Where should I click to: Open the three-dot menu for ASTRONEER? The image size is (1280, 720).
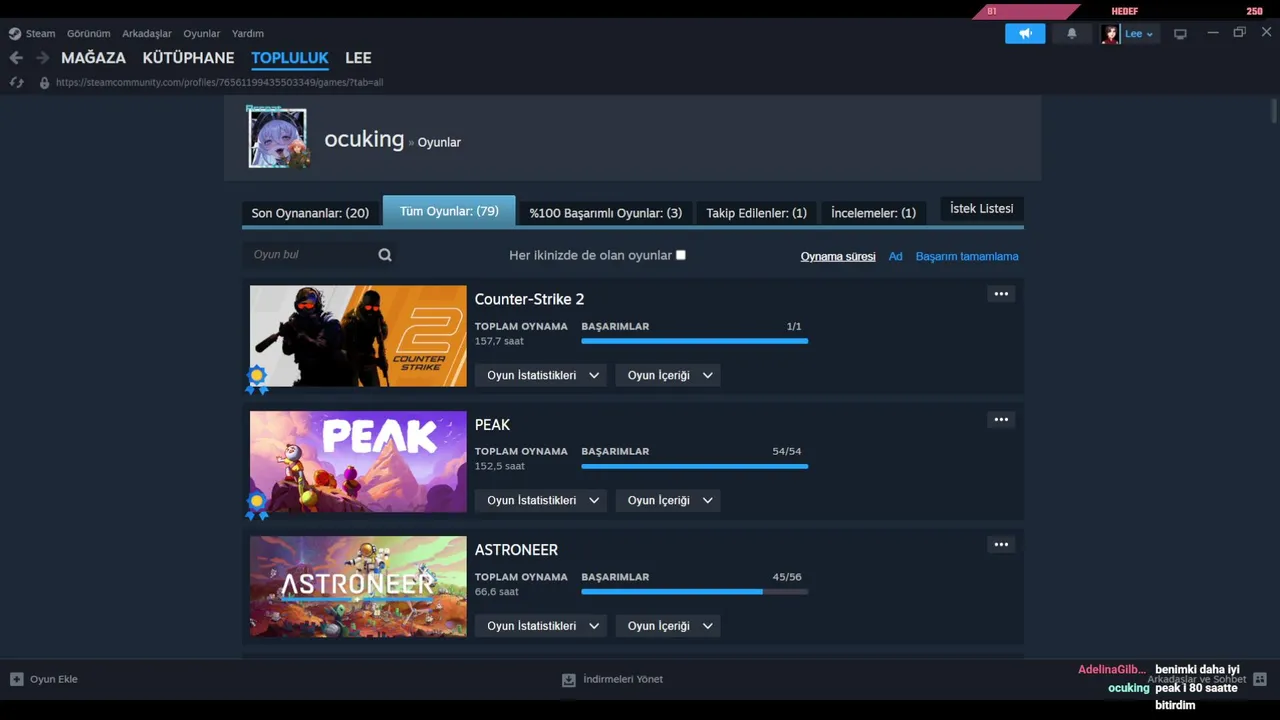tap(1001, 544)
